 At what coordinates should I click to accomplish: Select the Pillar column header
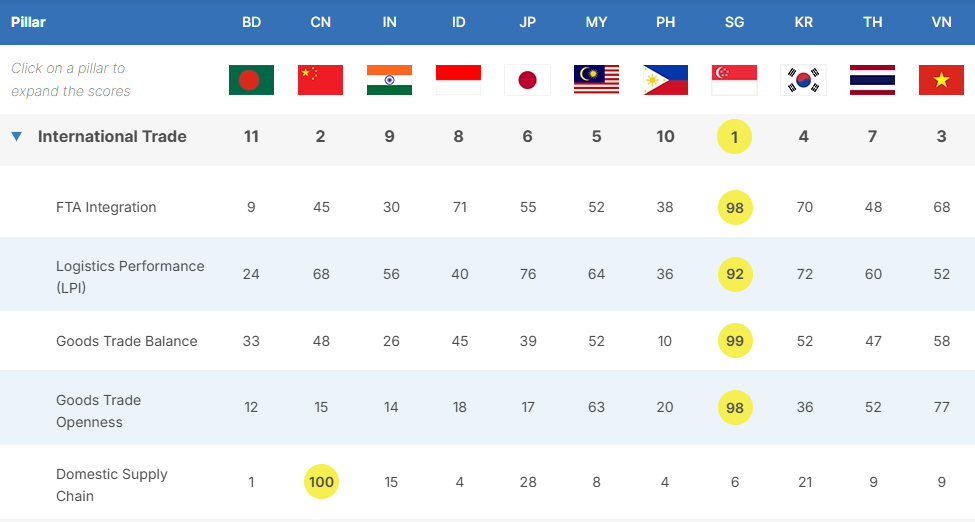[28, 22]
